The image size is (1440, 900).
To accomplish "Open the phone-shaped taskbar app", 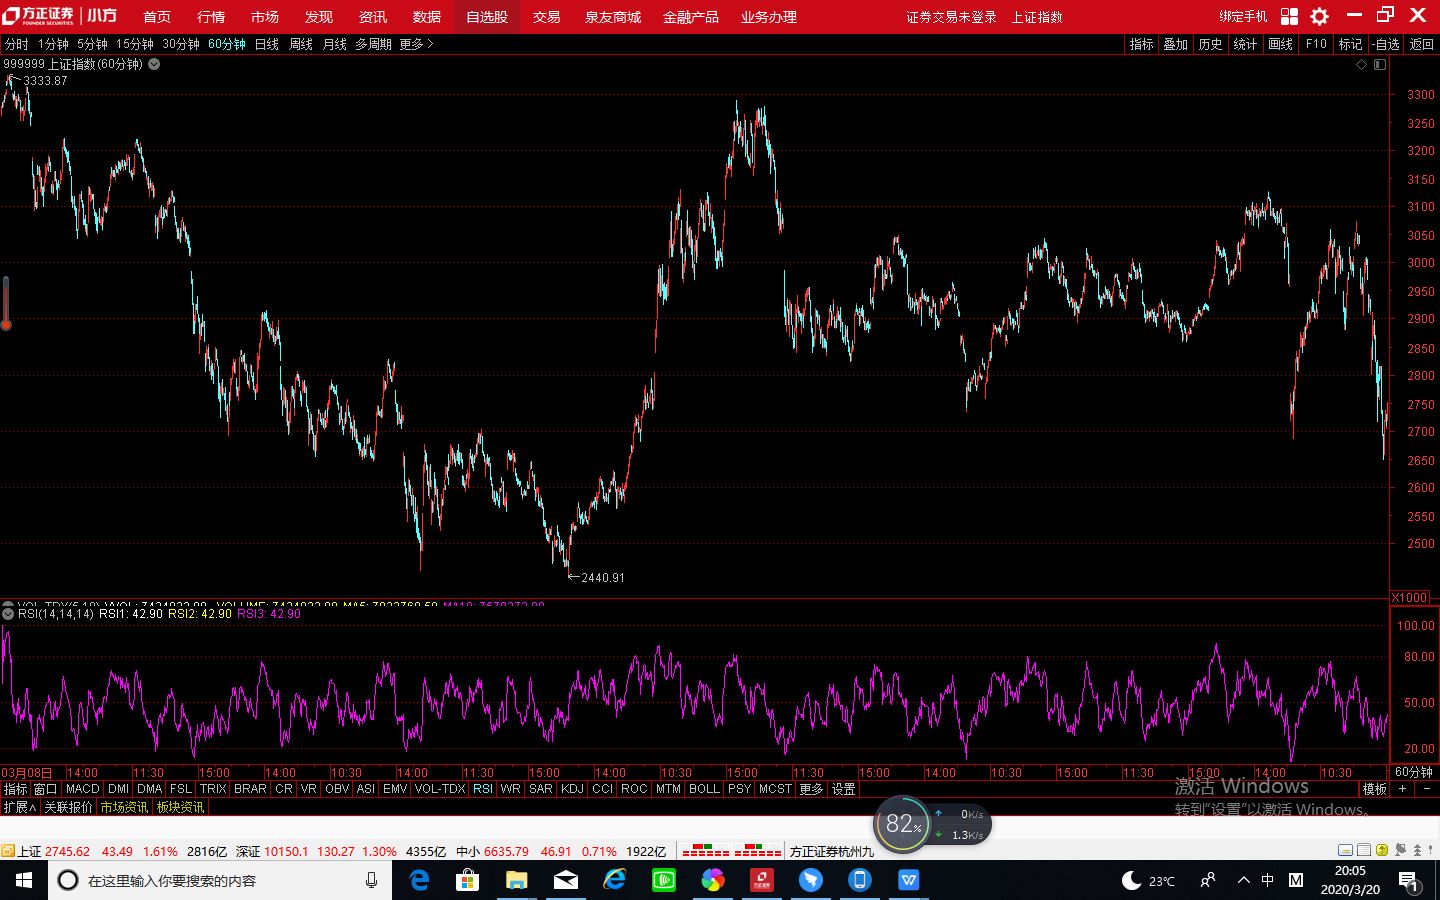I will [x=859, y=880].
